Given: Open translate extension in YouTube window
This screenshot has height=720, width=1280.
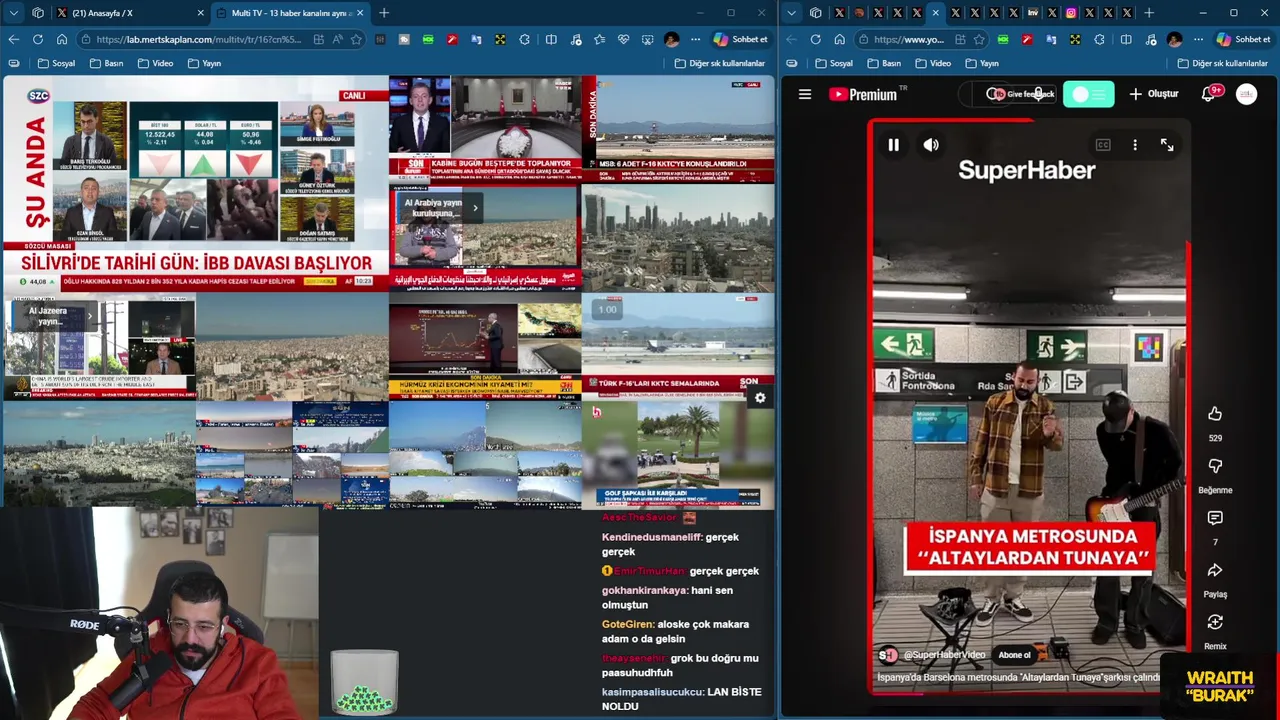Looking at the screenshot, I should pos(1051,39).
